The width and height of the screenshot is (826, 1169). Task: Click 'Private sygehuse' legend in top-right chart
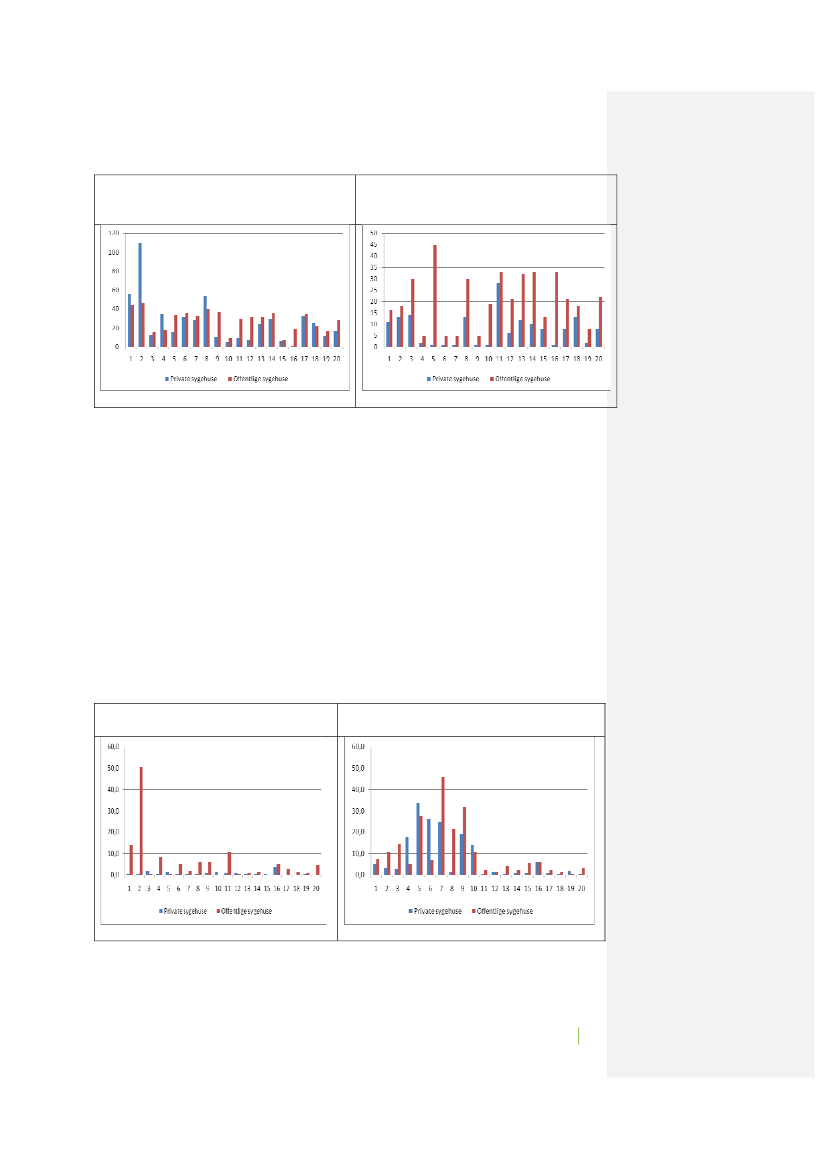point(453,379)
